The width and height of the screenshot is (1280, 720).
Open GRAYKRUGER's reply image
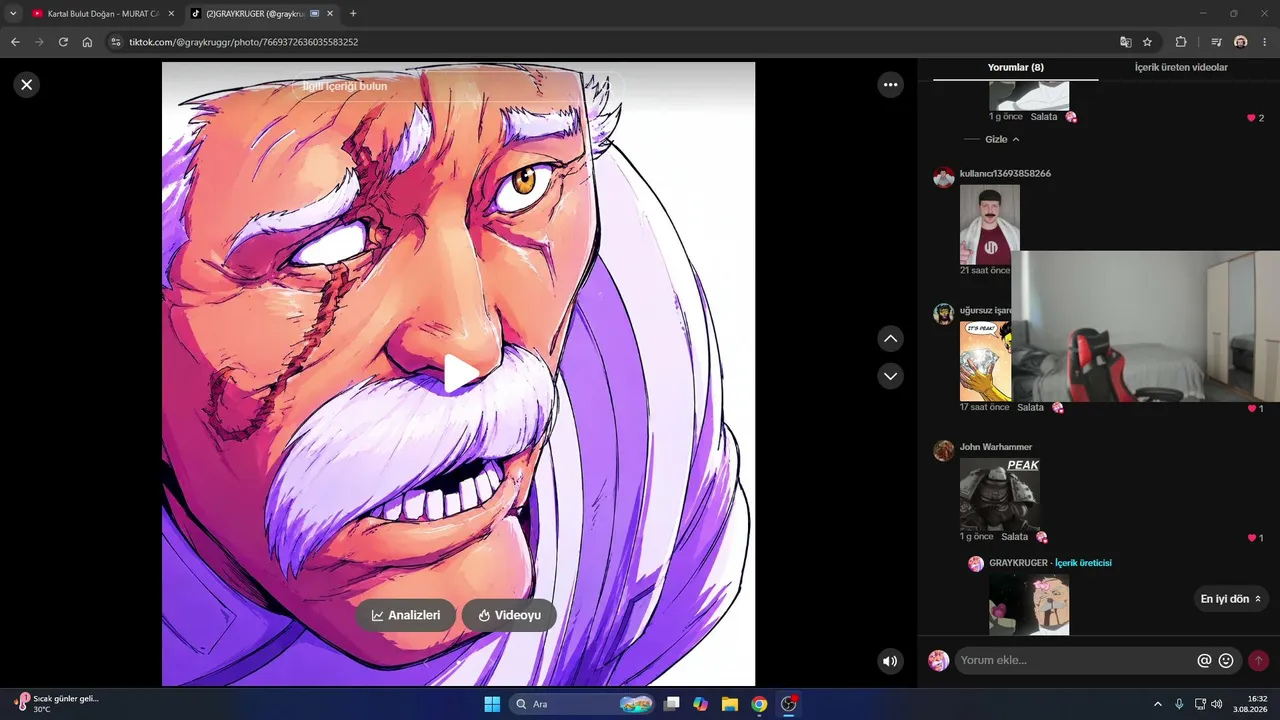pyautogui.click(x=1029, y=604)
